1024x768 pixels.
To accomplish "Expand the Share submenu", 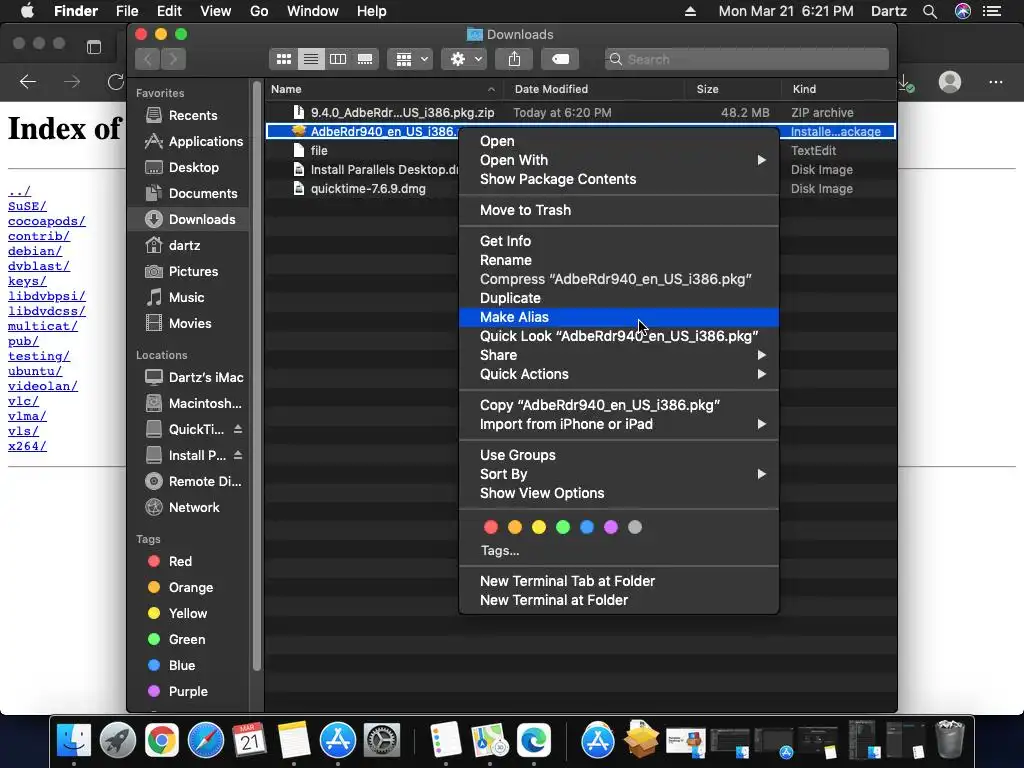I will tap(618, 355).
